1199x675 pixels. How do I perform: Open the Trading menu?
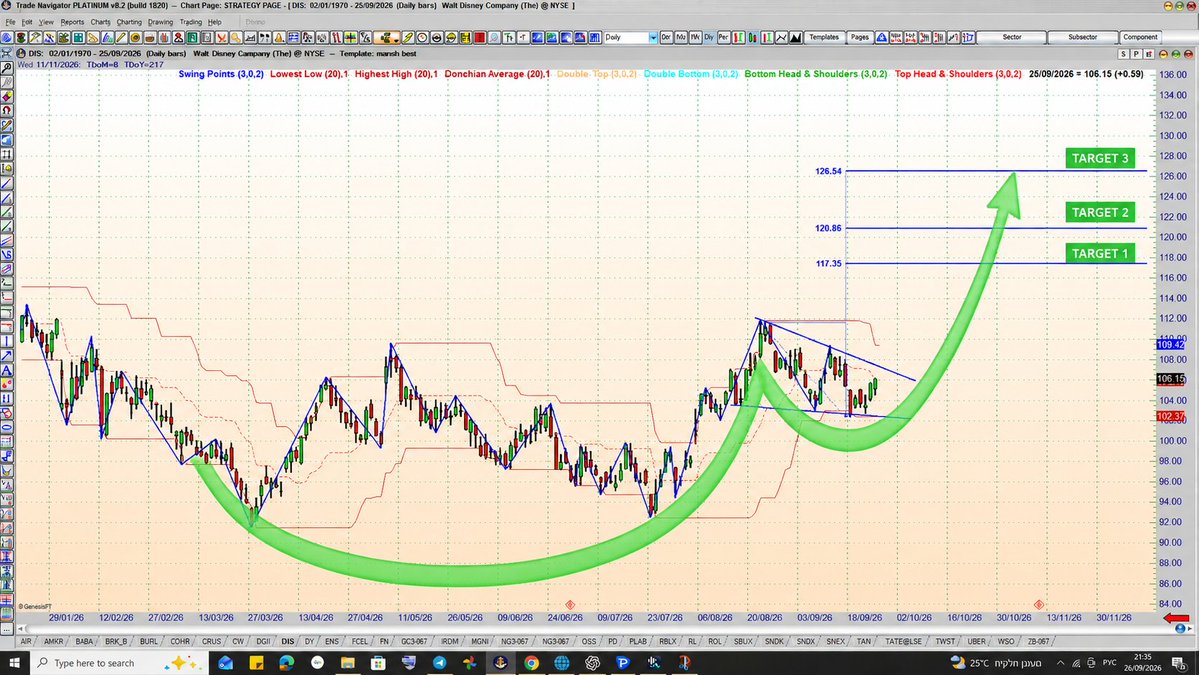[x=190, y=22]
